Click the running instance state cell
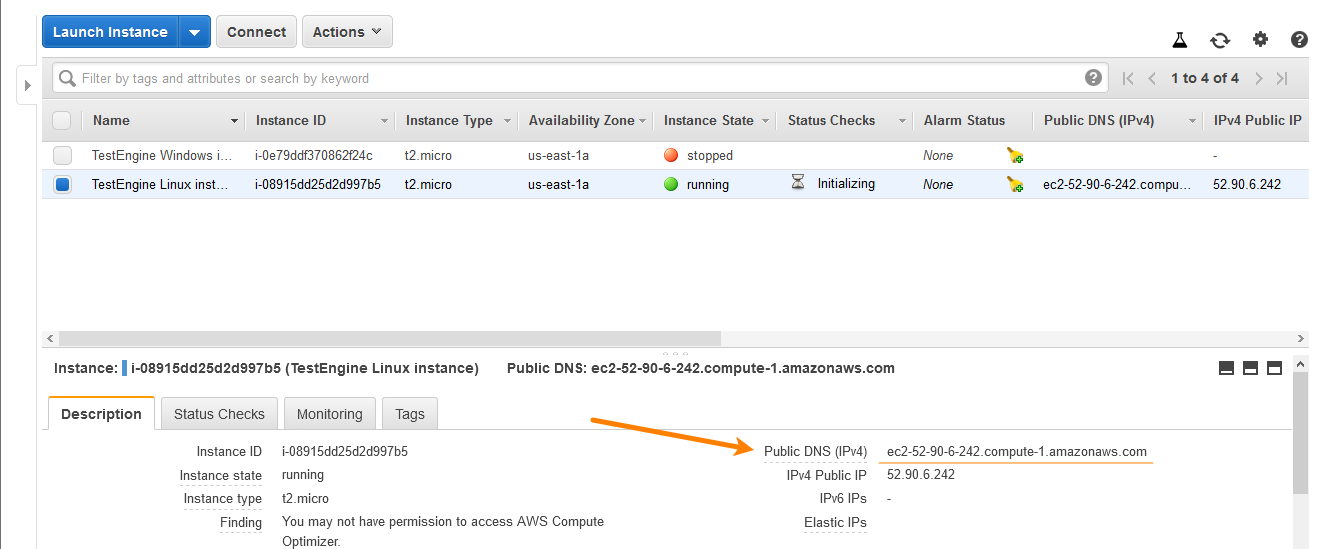 [x=697, y=184]
